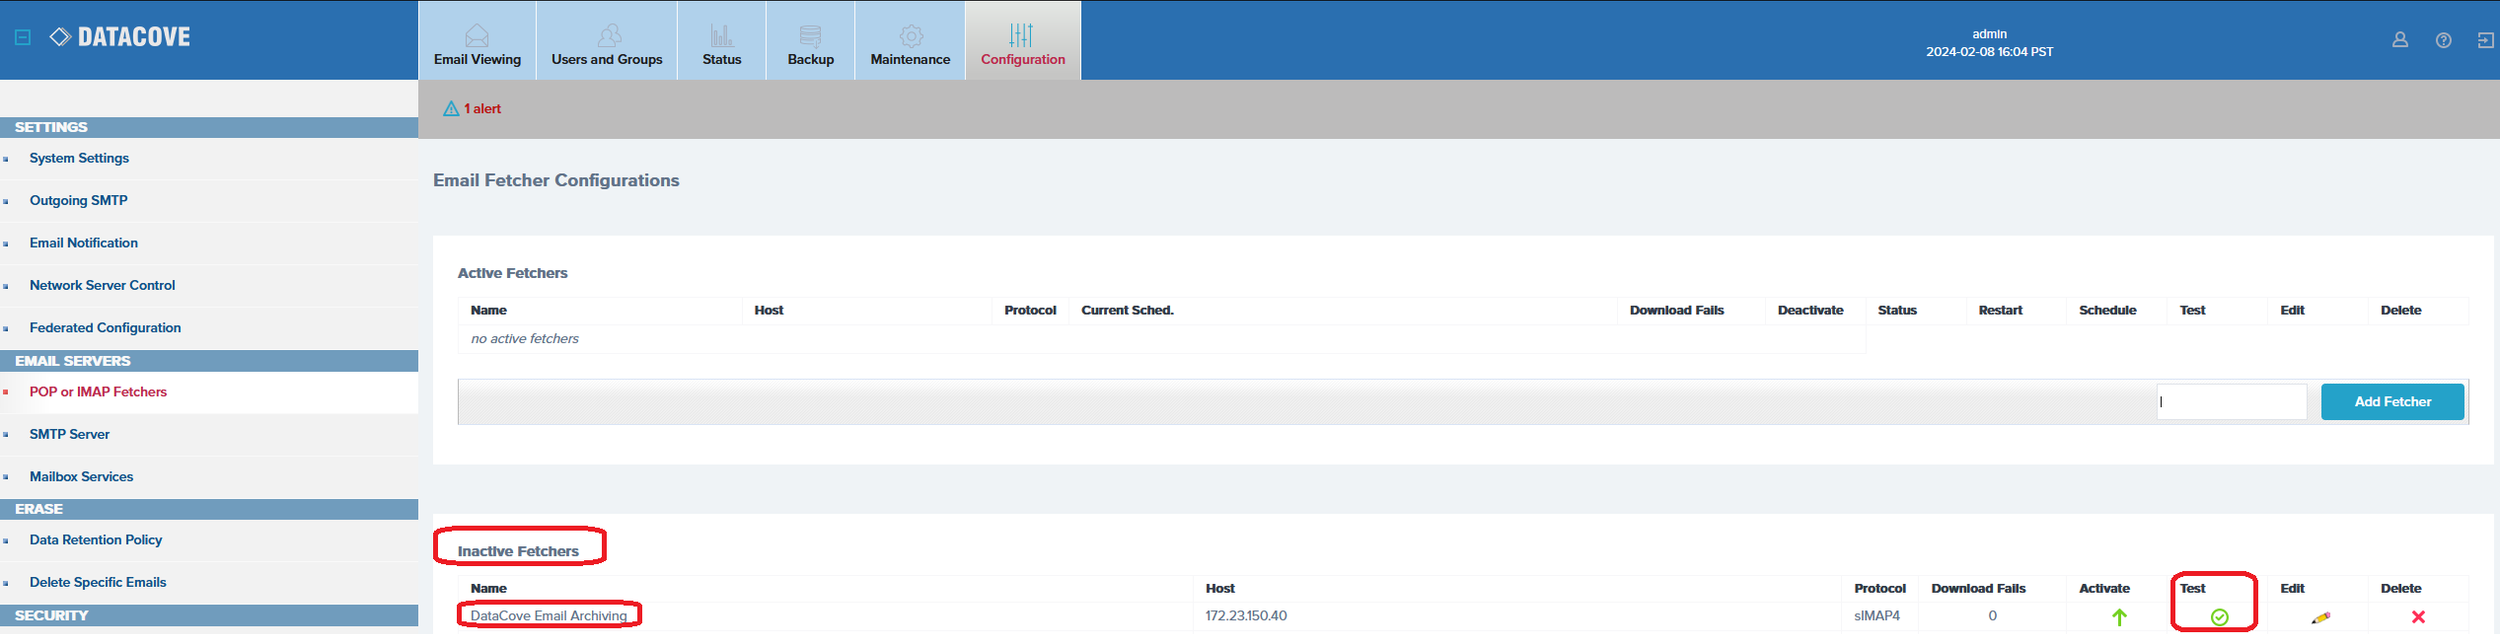Screen dimensions: 2500x634
Task: Go to the Users and Groups tab
Action: pyautogui.click(x=607, y=40)
